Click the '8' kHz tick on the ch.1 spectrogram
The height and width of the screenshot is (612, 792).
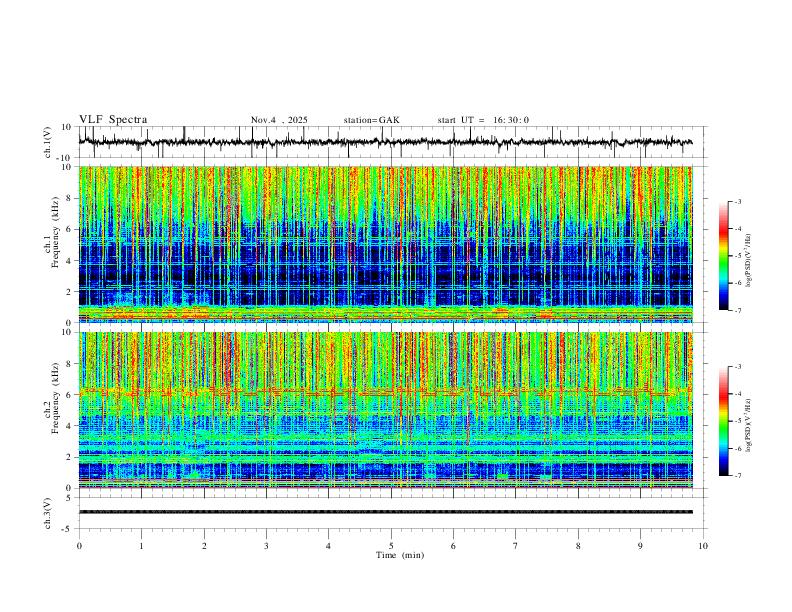[x=69, y=198]
